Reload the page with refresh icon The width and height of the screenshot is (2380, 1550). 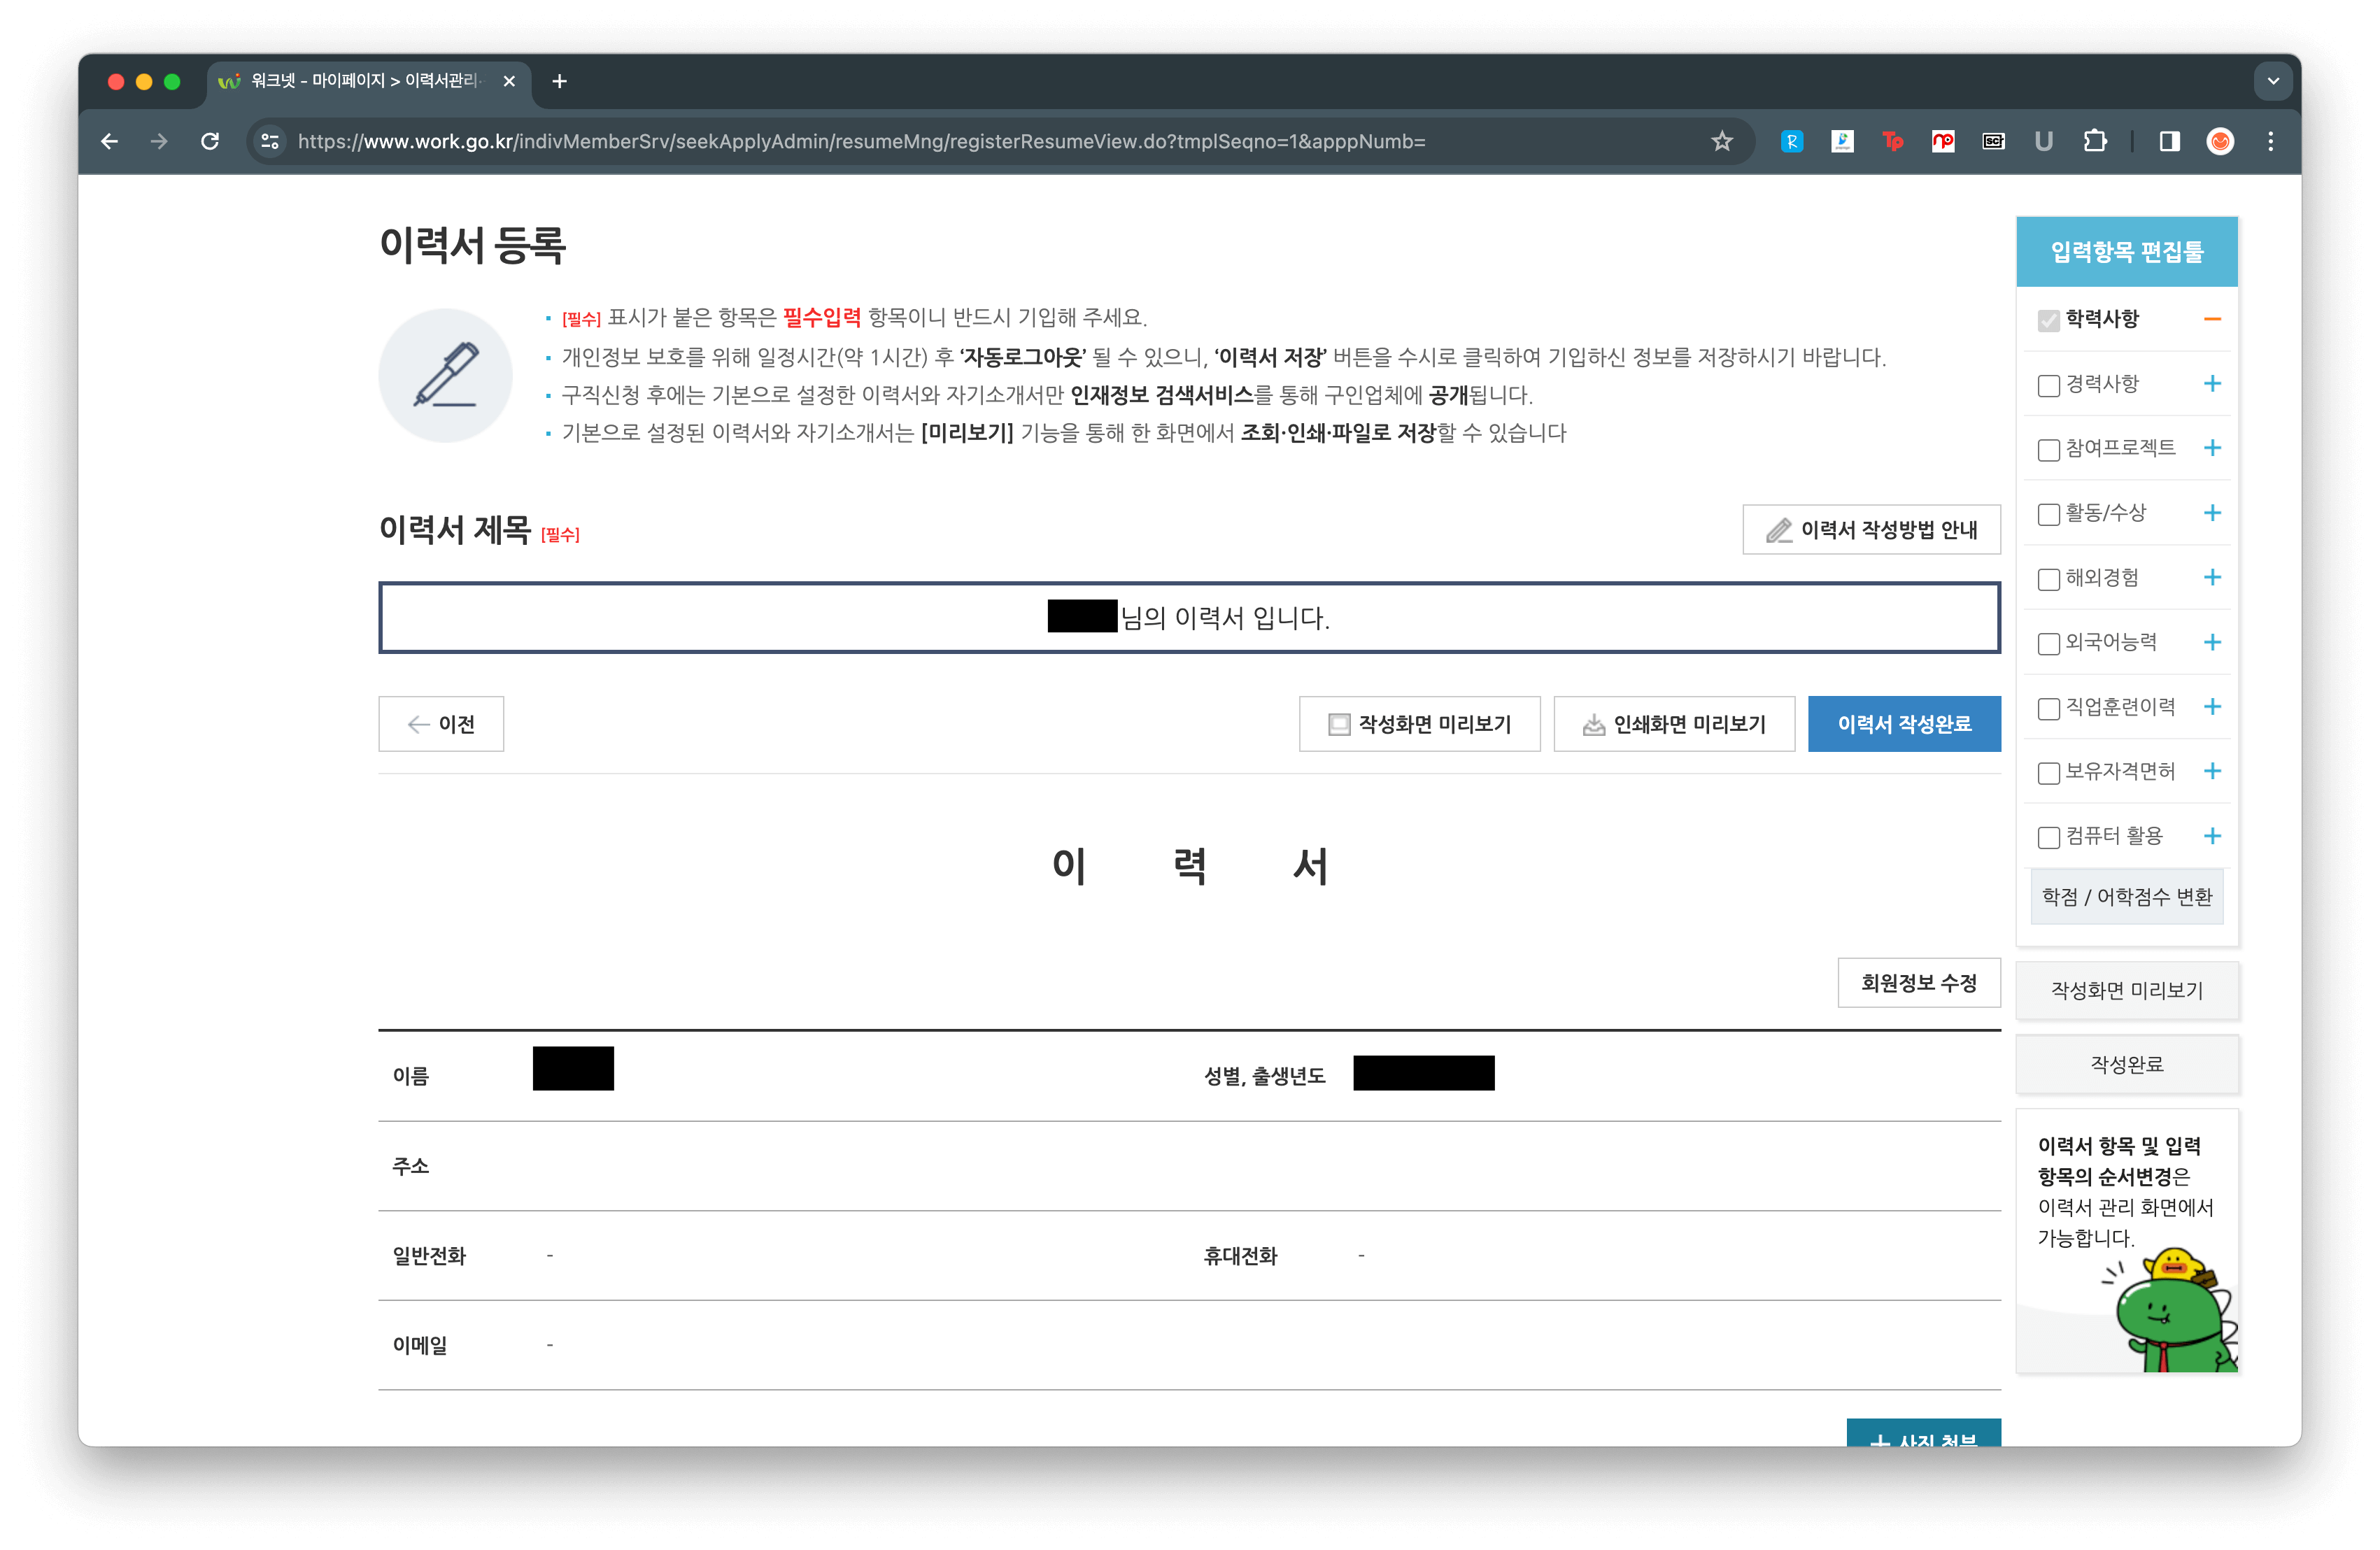[210, 141]
